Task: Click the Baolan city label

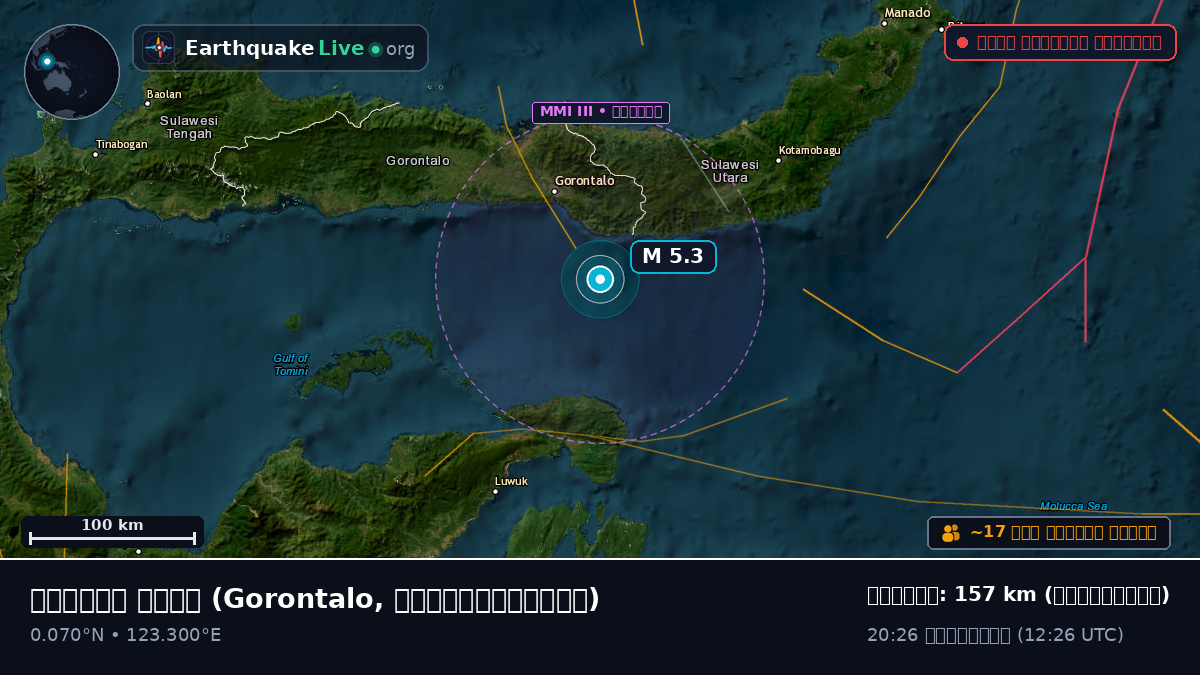Action: click(x=164, y=95)
